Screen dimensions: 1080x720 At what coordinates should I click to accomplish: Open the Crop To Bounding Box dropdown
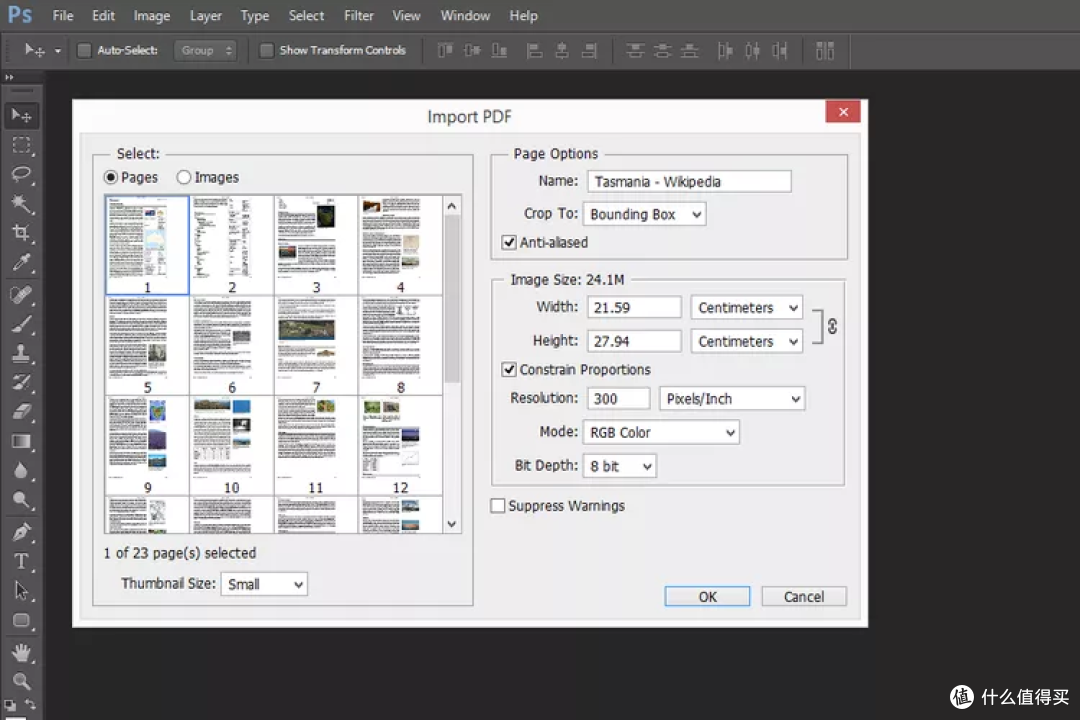[x=645, y=214]
